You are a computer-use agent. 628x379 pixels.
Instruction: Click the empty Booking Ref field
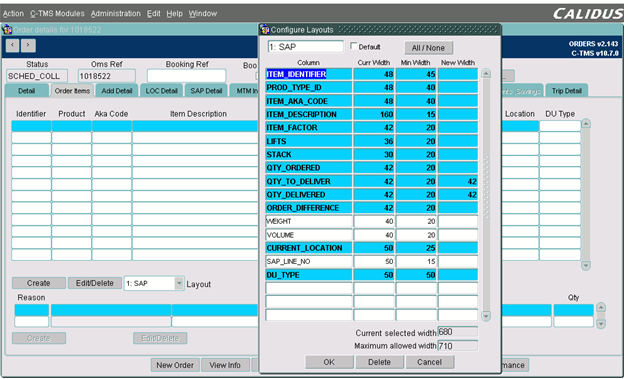click(186, 76)
